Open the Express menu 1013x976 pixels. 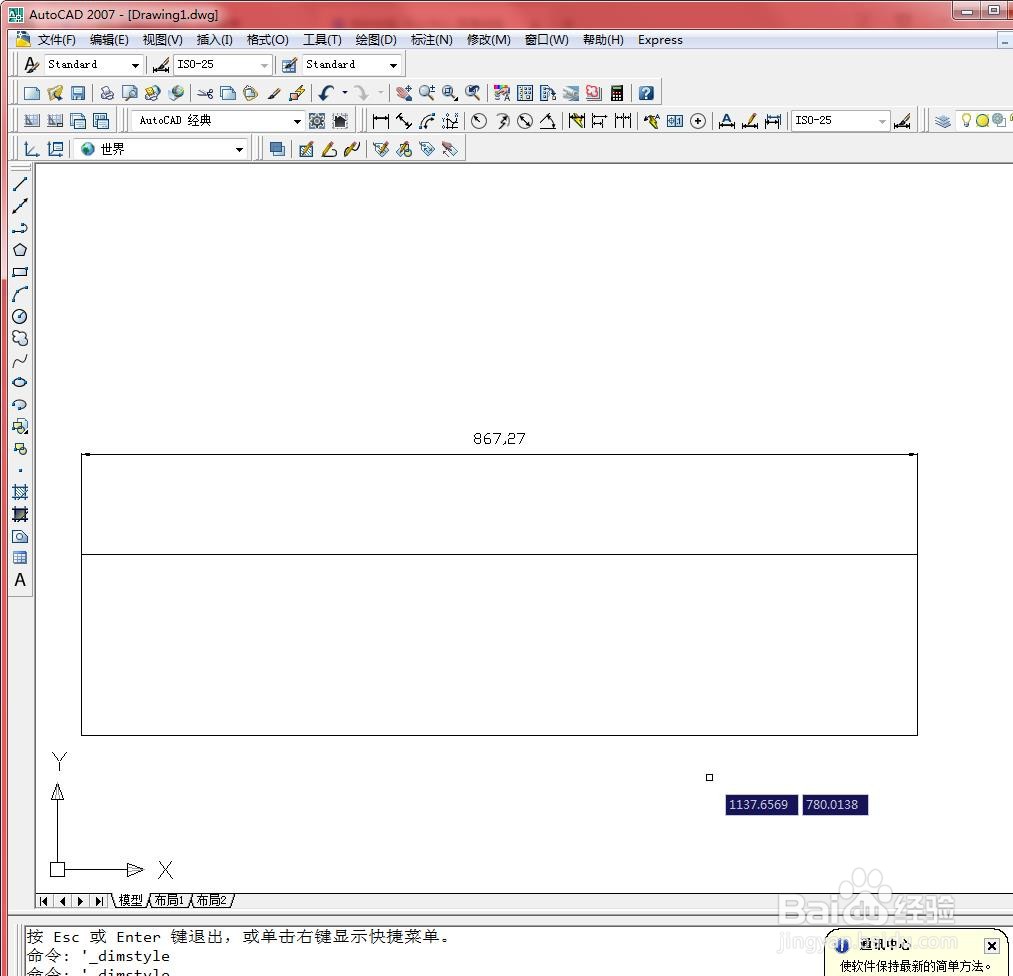(660, 40)
